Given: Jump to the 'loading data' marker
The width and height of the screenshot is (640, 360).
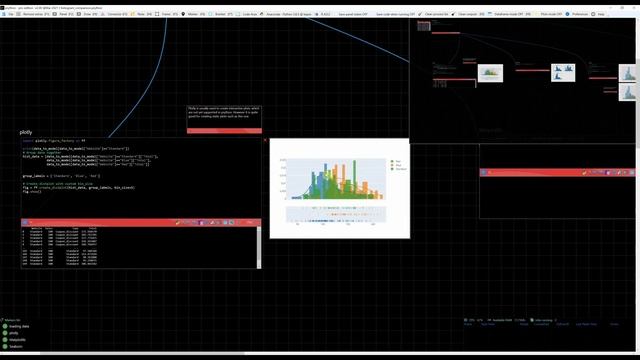Looking at the screenshot, I should click(16, 327).
